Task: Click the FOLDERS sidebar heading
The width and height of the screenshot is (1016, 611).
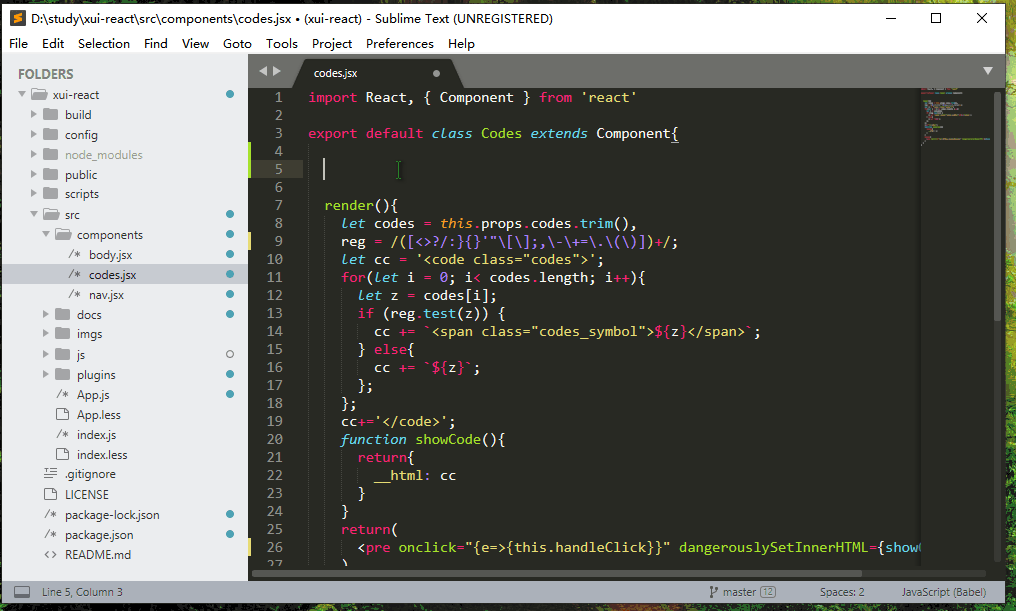Action: (45, 74)
